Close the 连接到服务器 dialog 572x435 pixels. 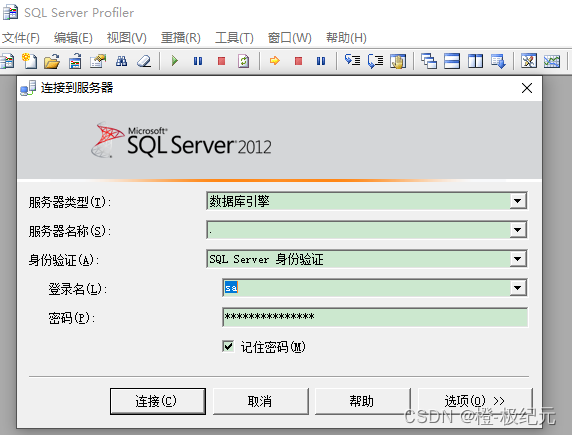click(527, 88)
